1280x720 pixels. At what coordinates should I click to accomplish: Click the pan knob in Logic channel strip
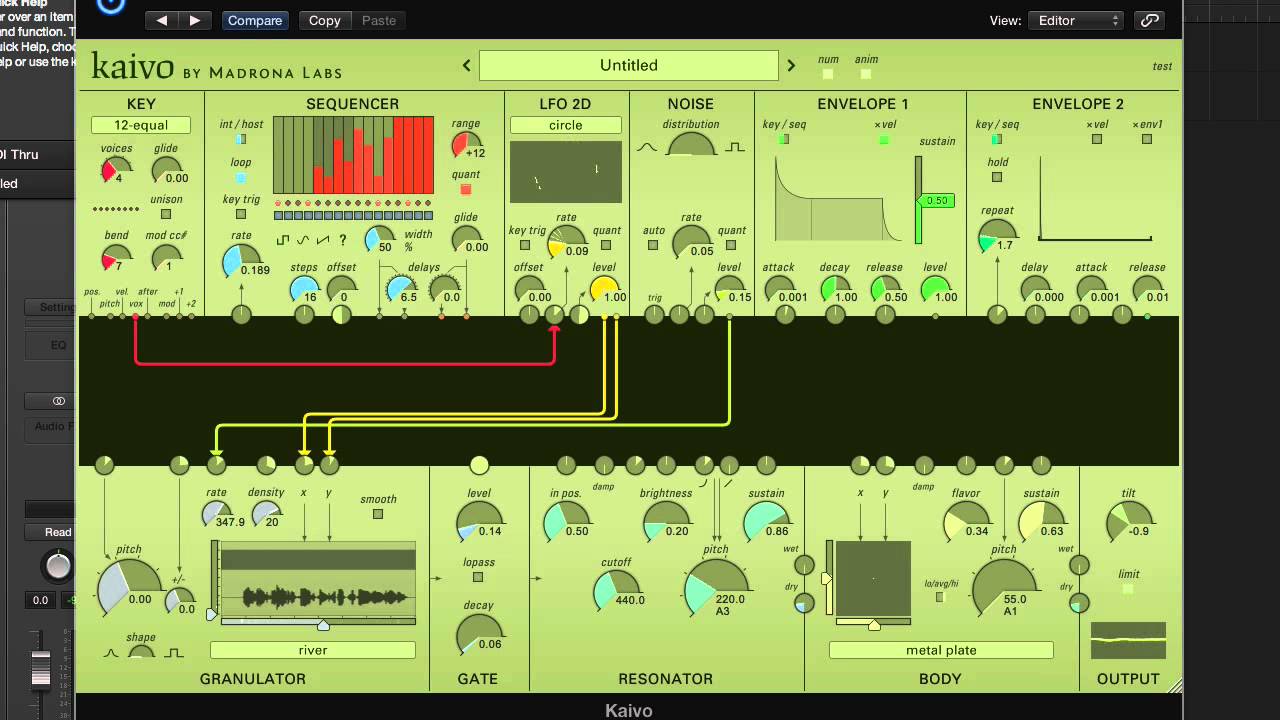(59, 566)
